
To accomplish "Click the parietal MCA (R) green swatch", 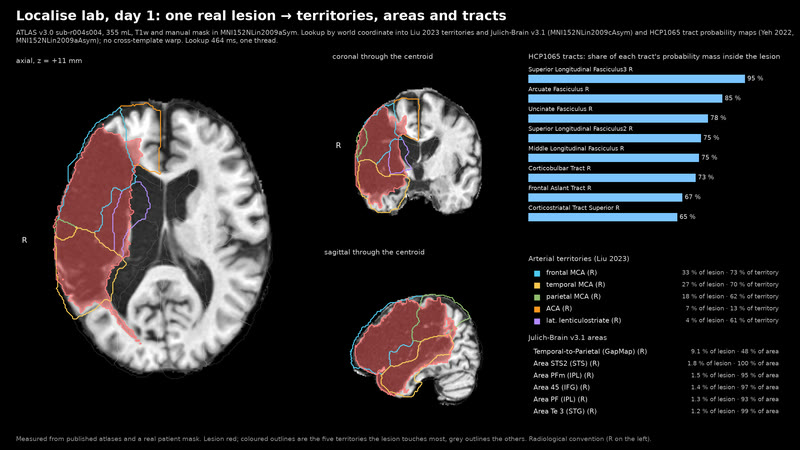I will coord(537,297).
